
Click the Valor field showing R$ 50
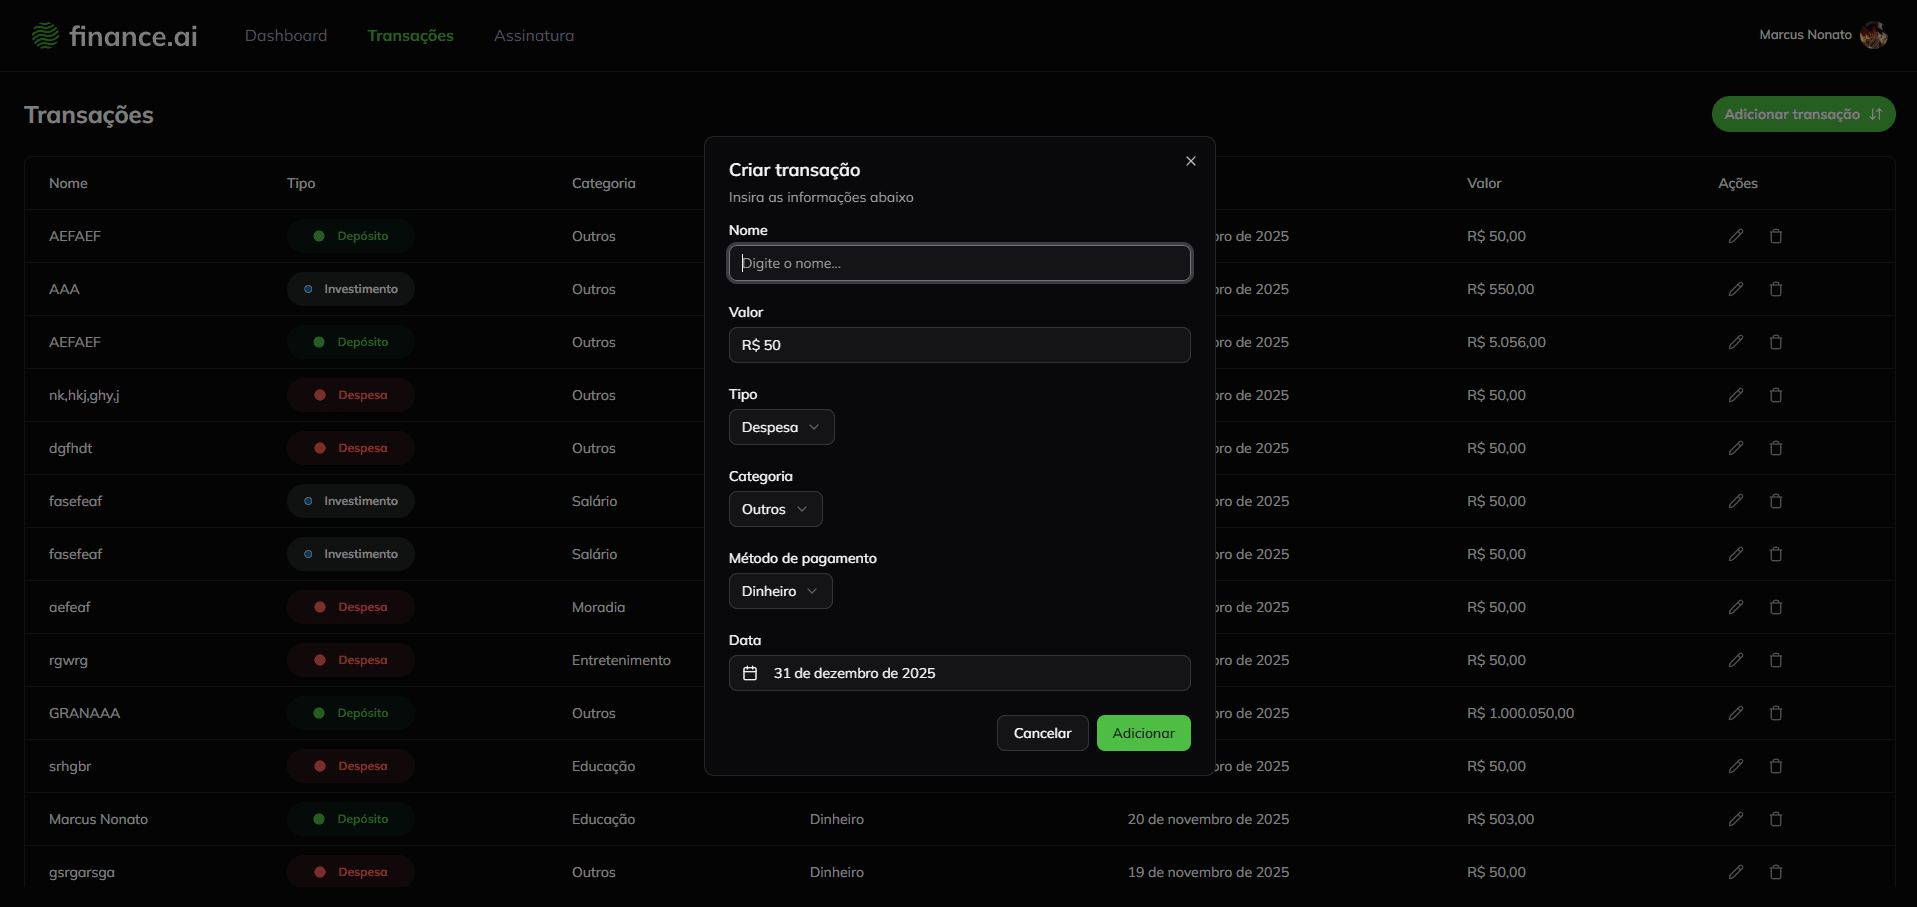click(x=959, y=345)
